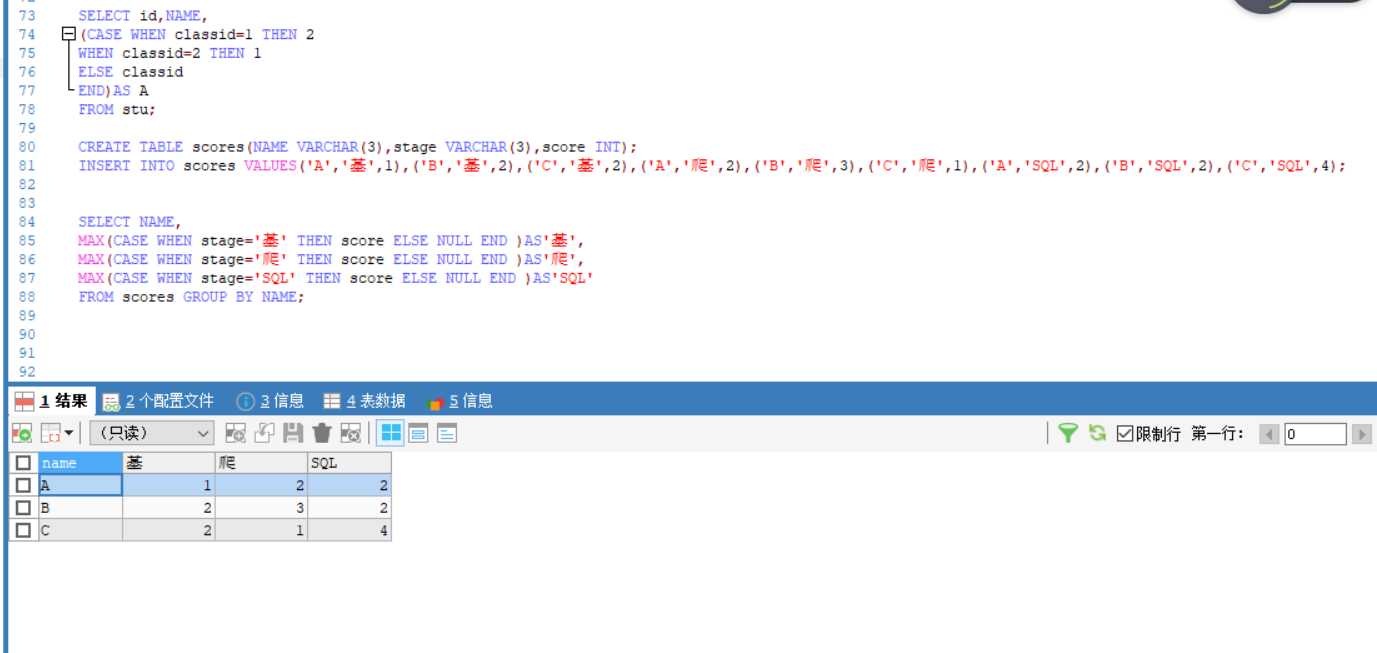
Task: Click the delete selected rows trash icon
Action: 322,433
